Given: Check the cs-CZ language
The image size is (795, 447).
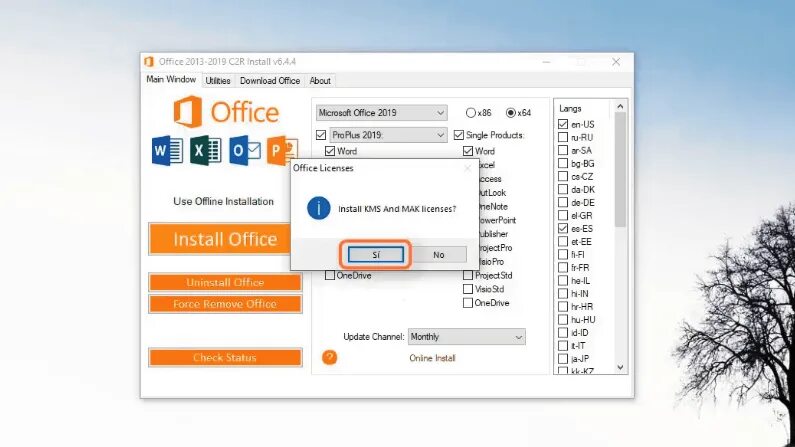Looking at the screenshot, I should 563,176.
